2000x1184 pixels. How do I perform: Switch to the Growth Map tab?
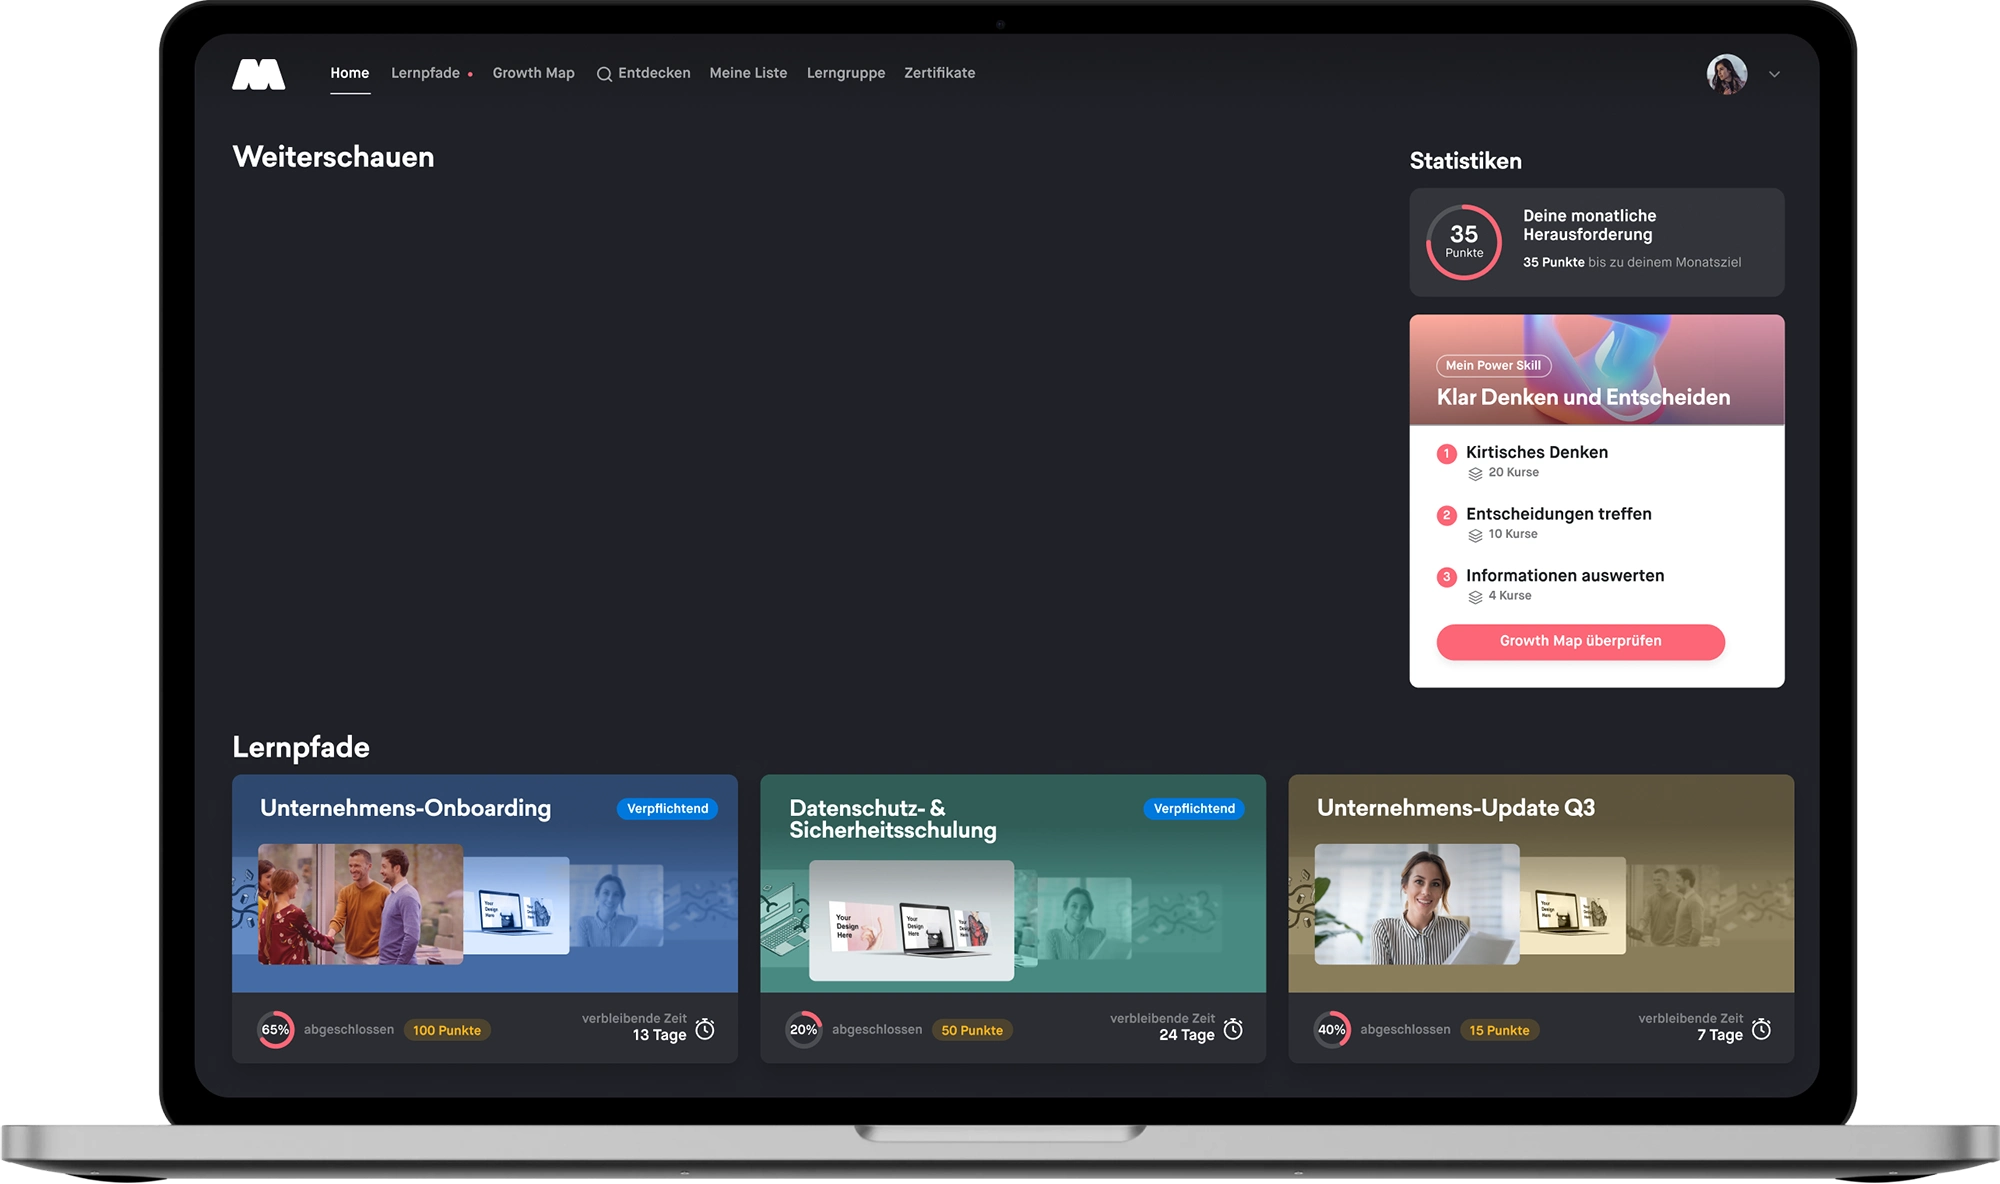click(x=533, y=73)
